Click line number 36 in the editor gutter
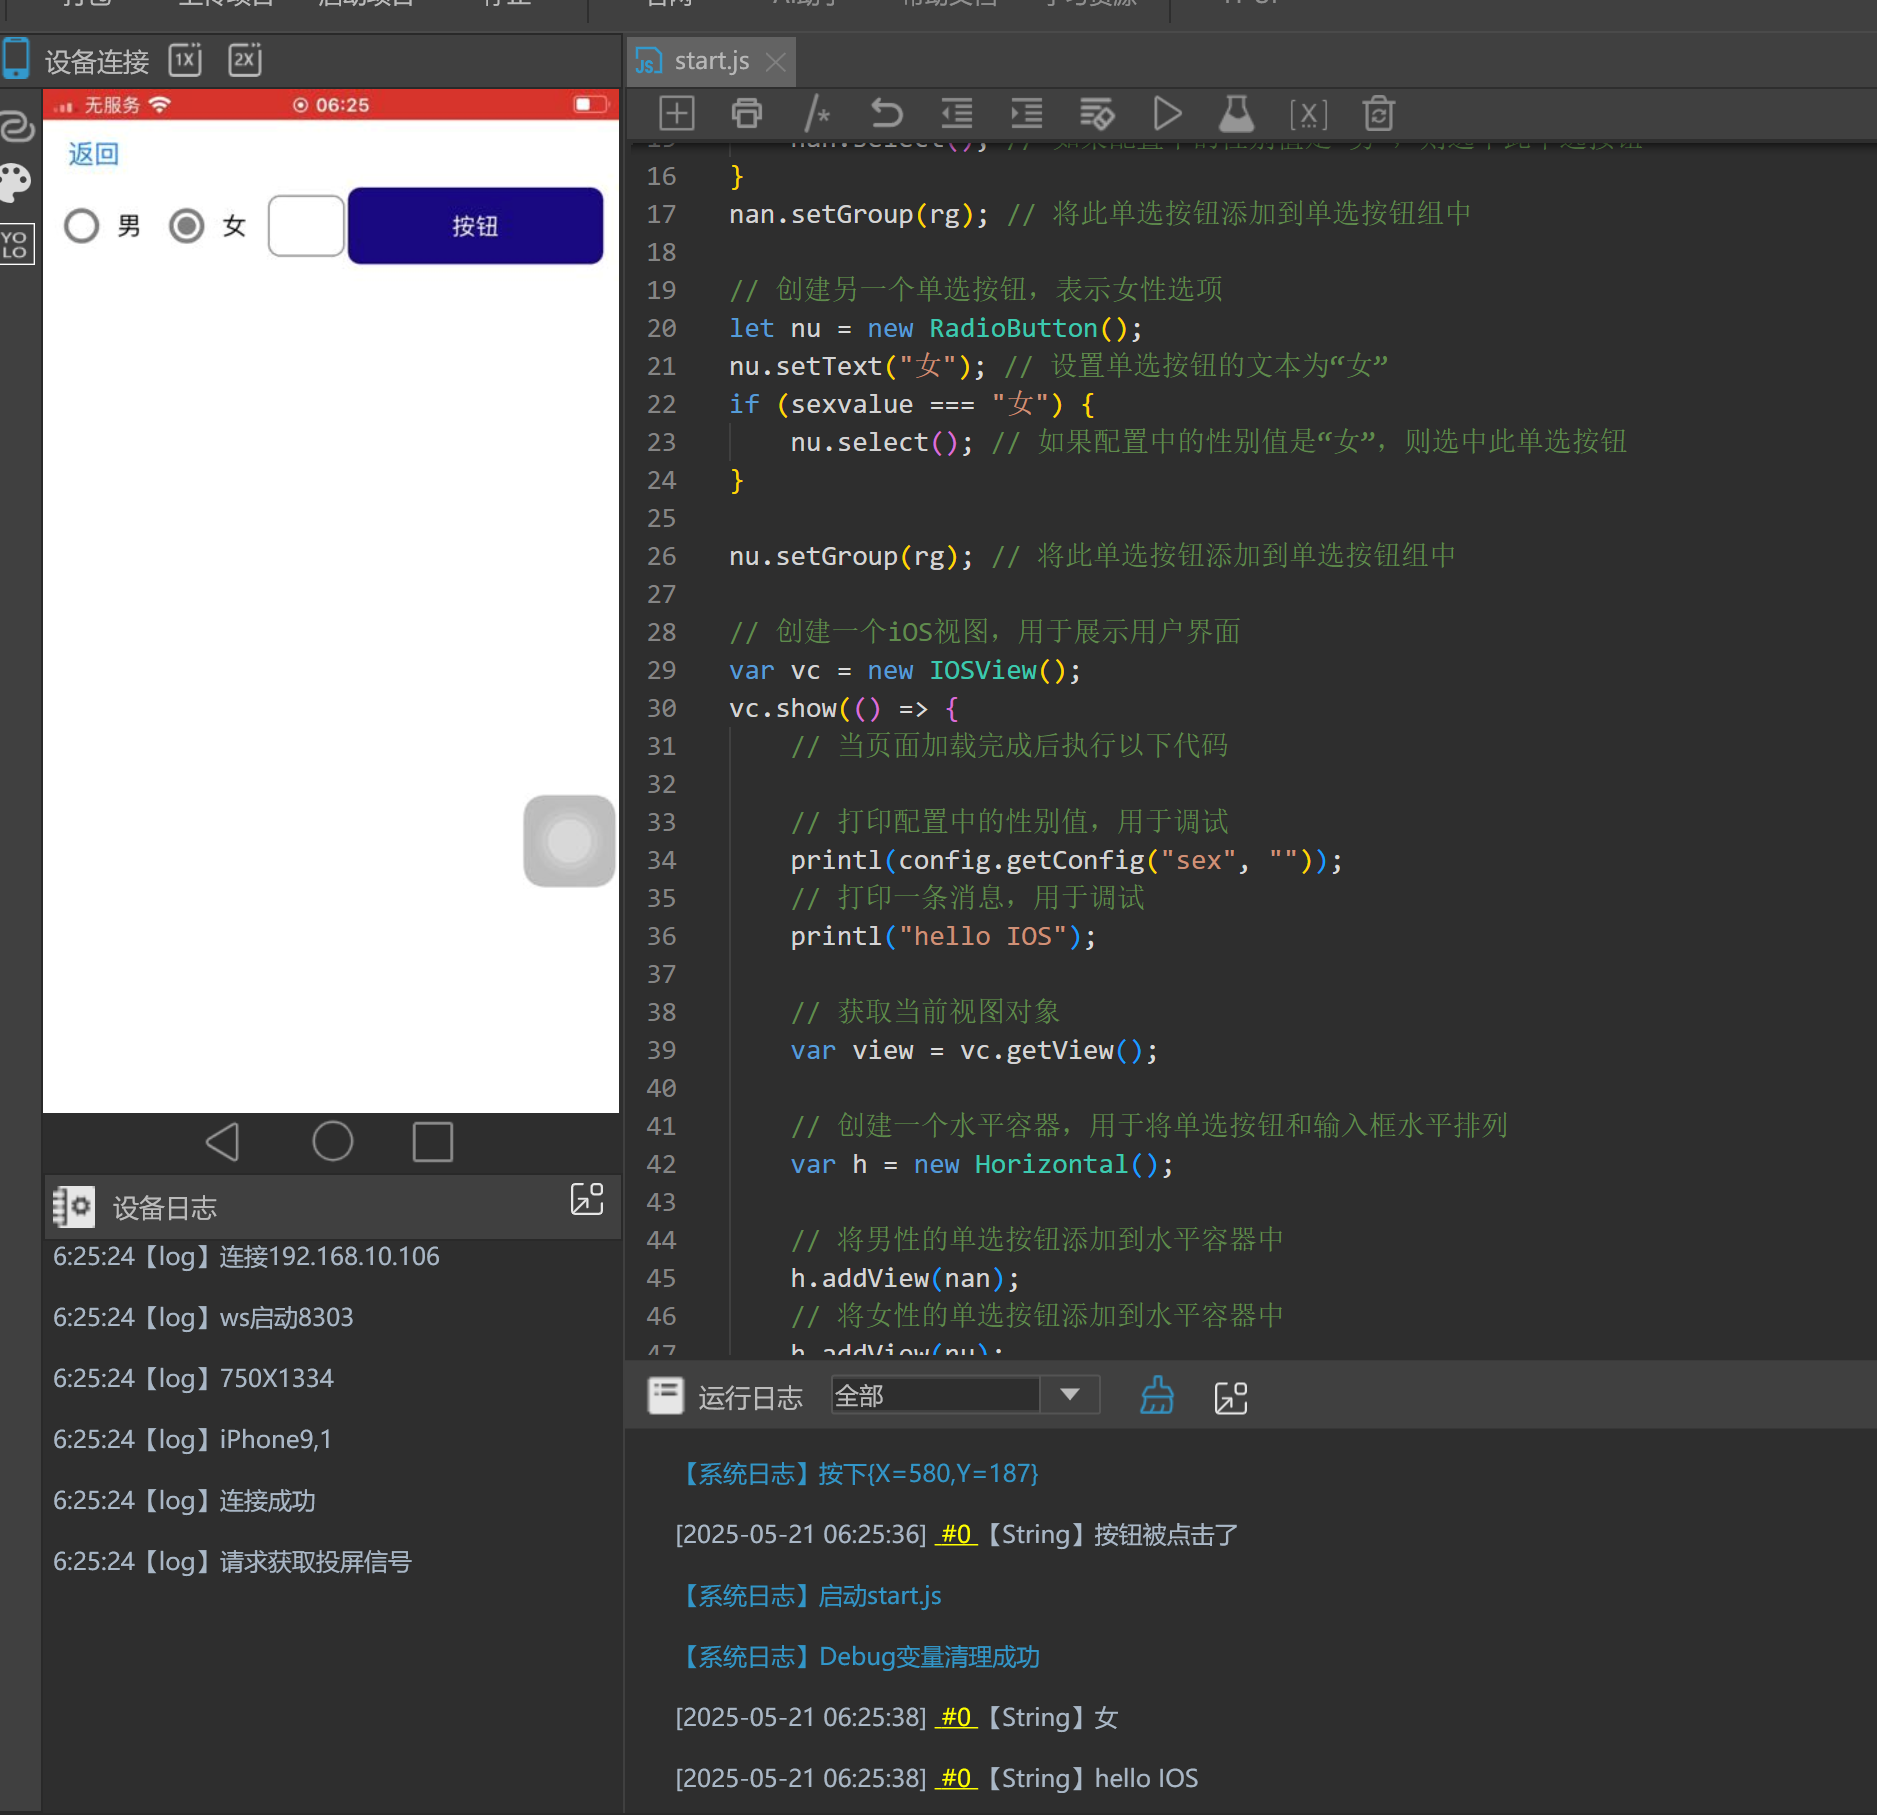Image resolution: width=1877 pixels, height=1815 pixels. click(x=661, y=936)
